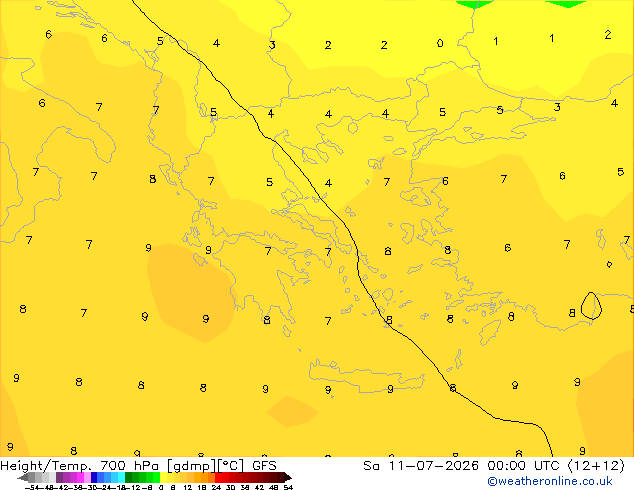Screen dimensions: 634x490
Task: Click the '-54' label on the legend scale
Action: (32, 487)
